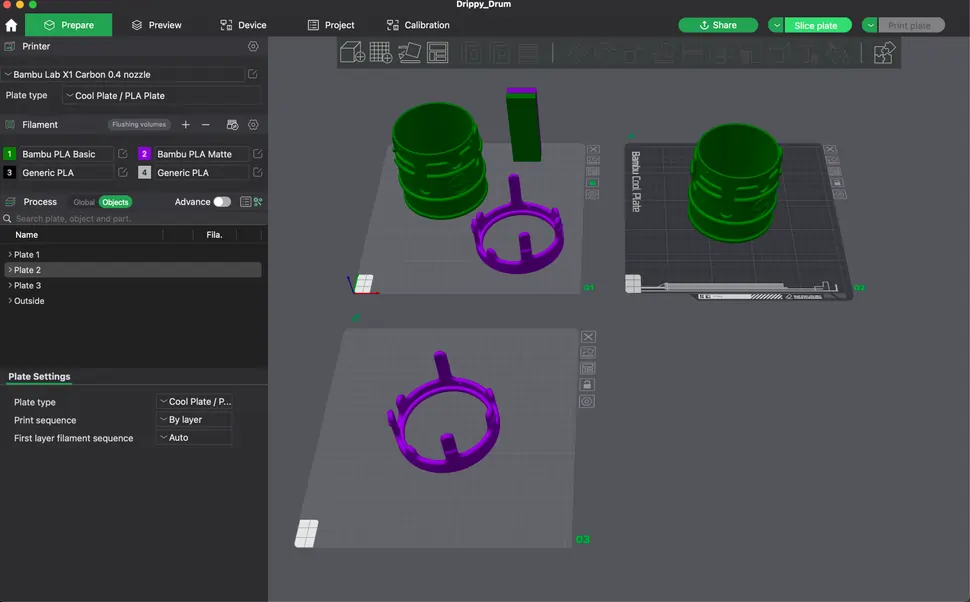Open the Calibration tab
The width and height of the screenshot is (970, 602).
418,25
